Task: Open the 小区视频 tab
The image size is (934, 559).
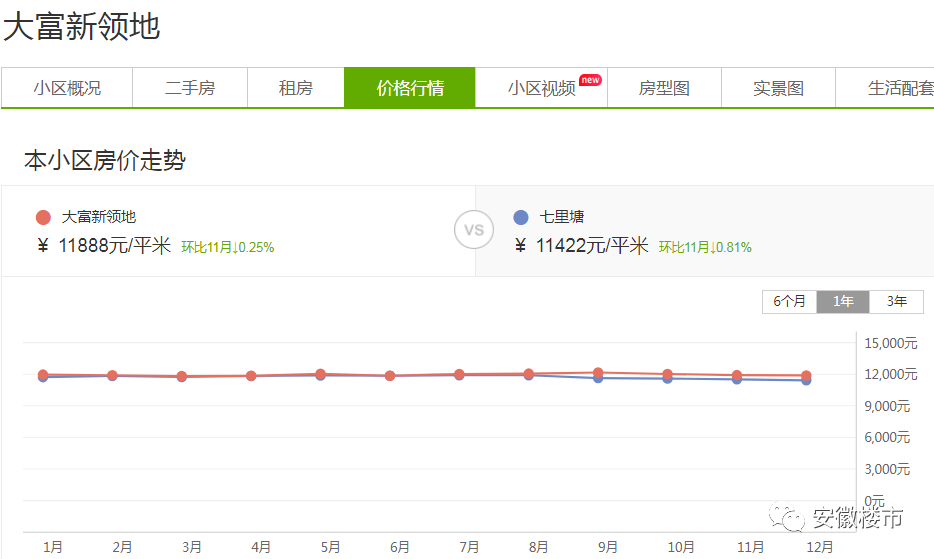Action: (x=541, y=88)
